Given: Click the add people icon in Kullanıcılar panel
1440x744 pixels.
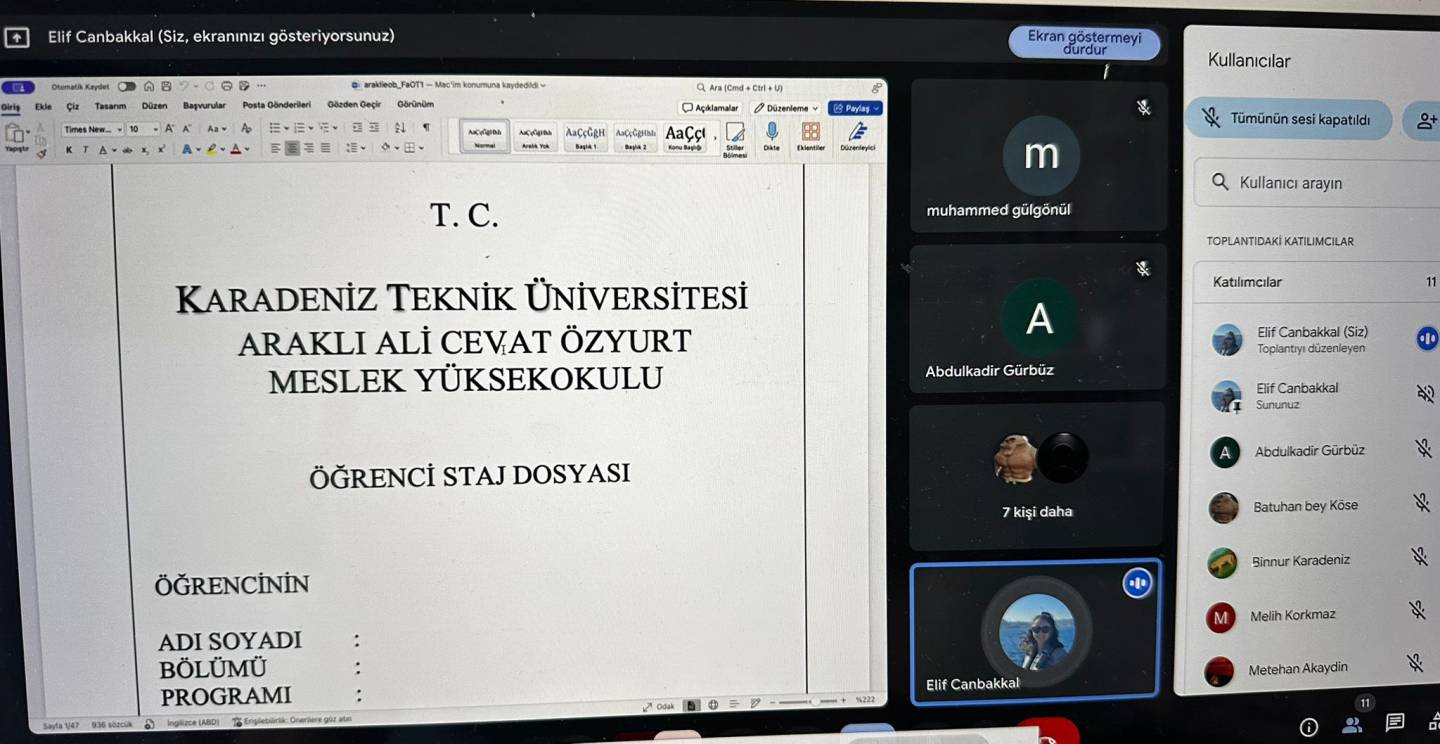Looking at the screenshot, I should [1425, 120].
